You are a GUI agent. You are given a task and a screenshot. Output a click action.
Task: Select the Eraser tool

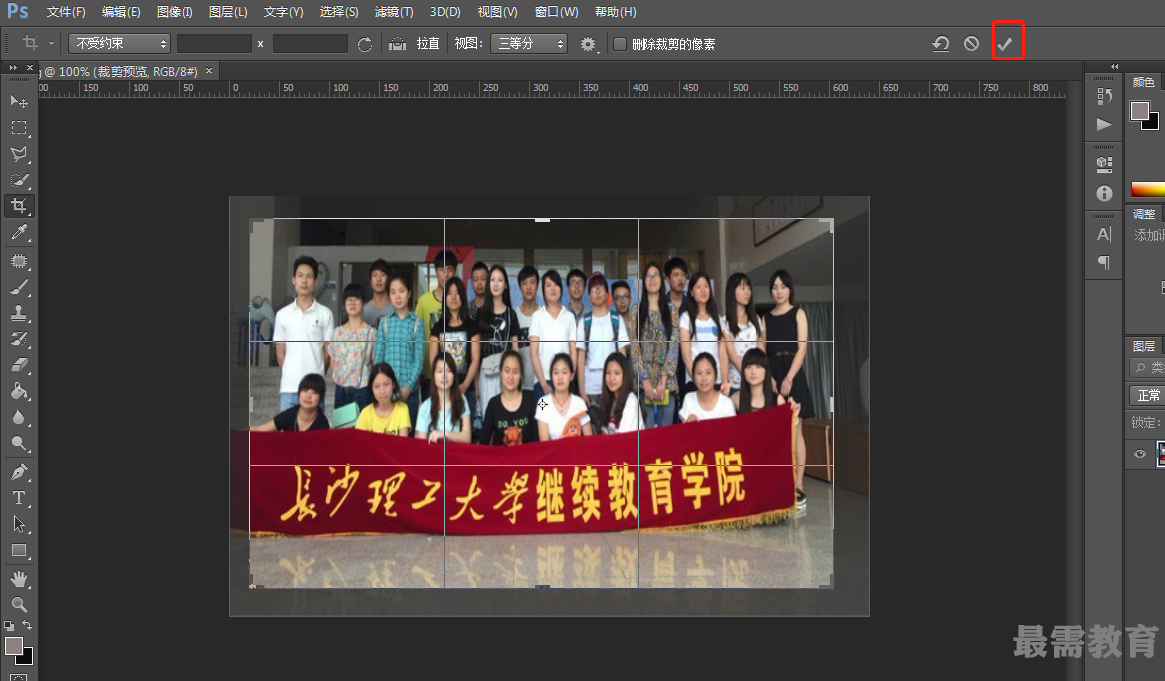tap(19, 365)
